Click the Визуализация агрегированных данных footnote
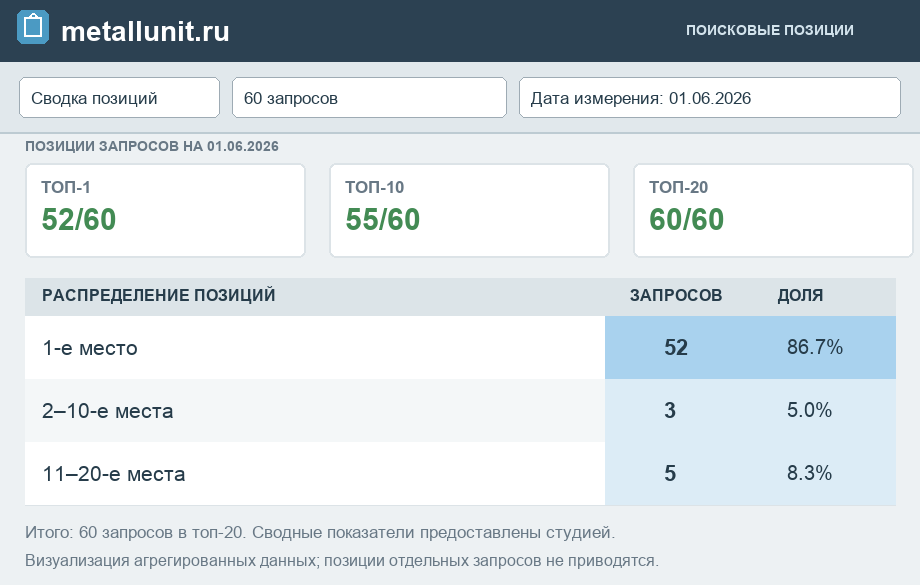The height and width of the screenshot is (585, 920). pos(342,561)
